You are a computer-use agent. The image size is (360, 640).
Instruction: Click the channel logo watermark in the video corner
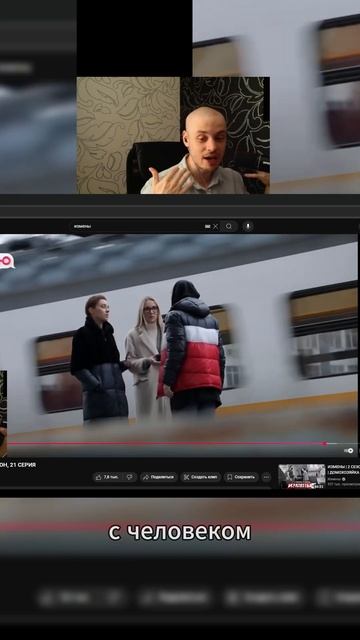click(7, 261)
